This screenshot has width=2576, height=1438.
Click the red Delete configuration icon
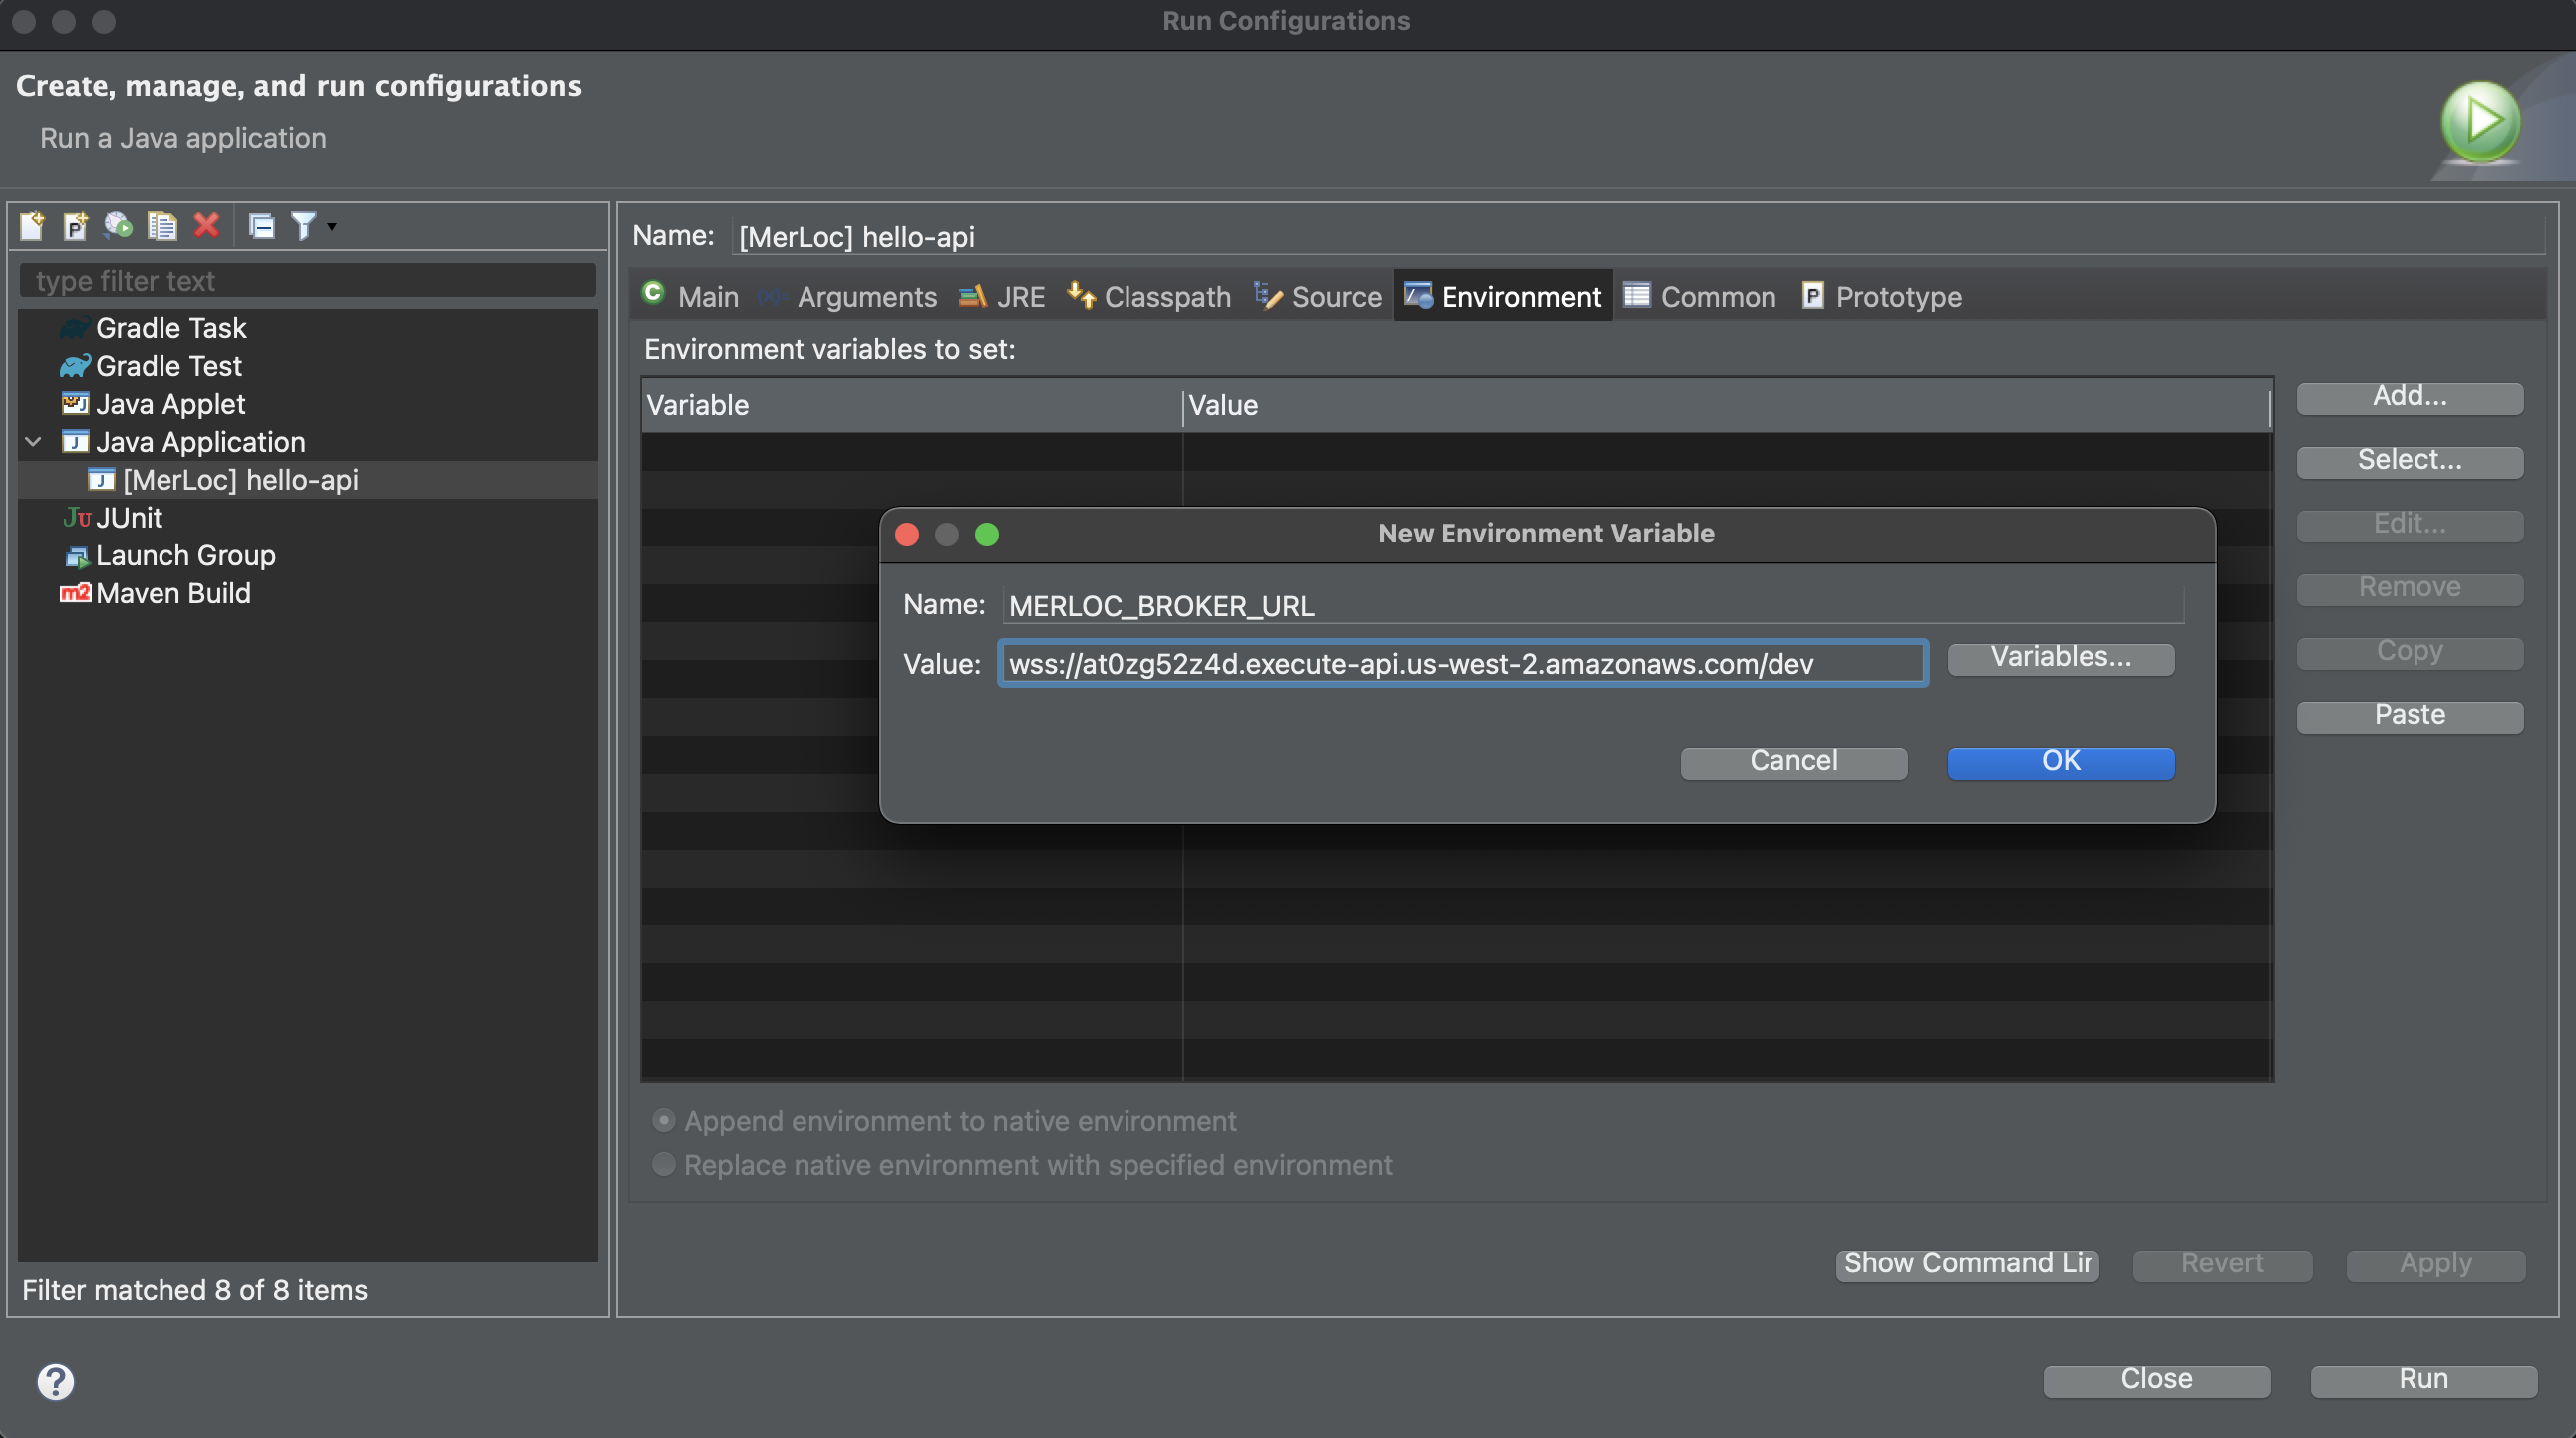click(207, 226)
